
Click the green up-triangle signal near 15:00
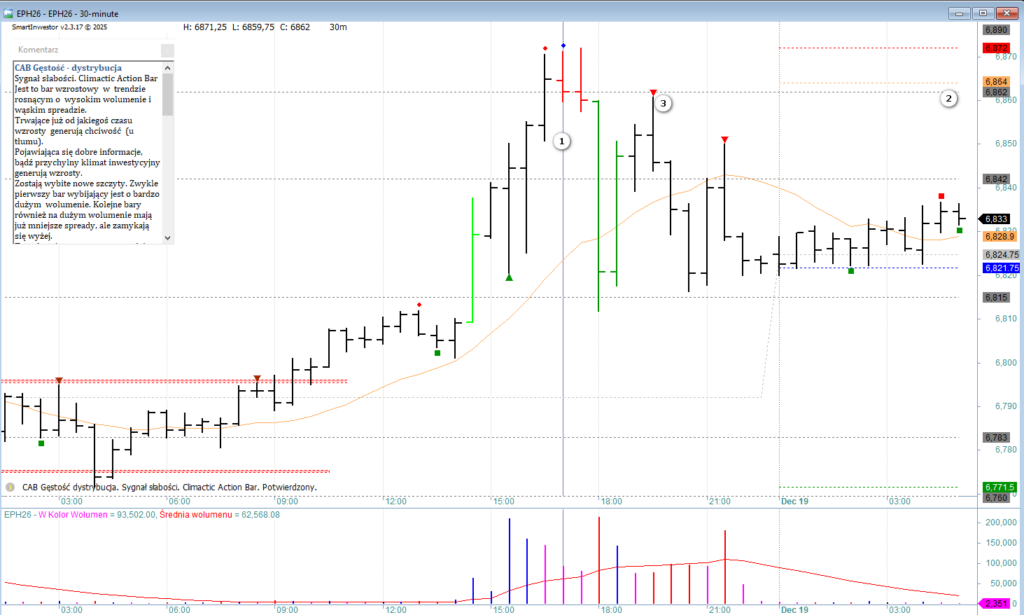coord(509,278)
